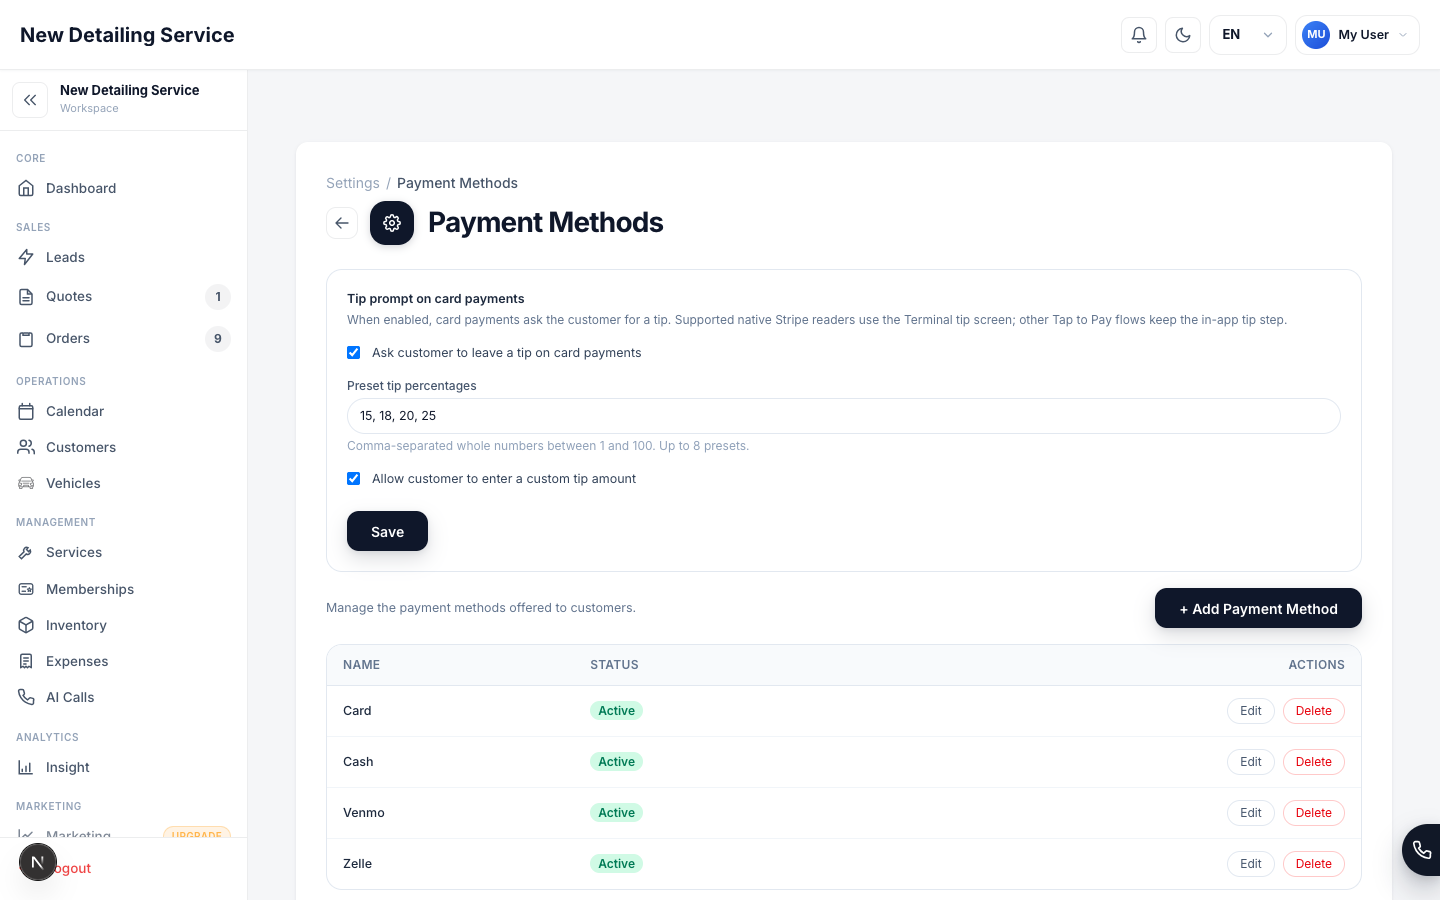Click Add Payment Method button

pos(1258,608)
